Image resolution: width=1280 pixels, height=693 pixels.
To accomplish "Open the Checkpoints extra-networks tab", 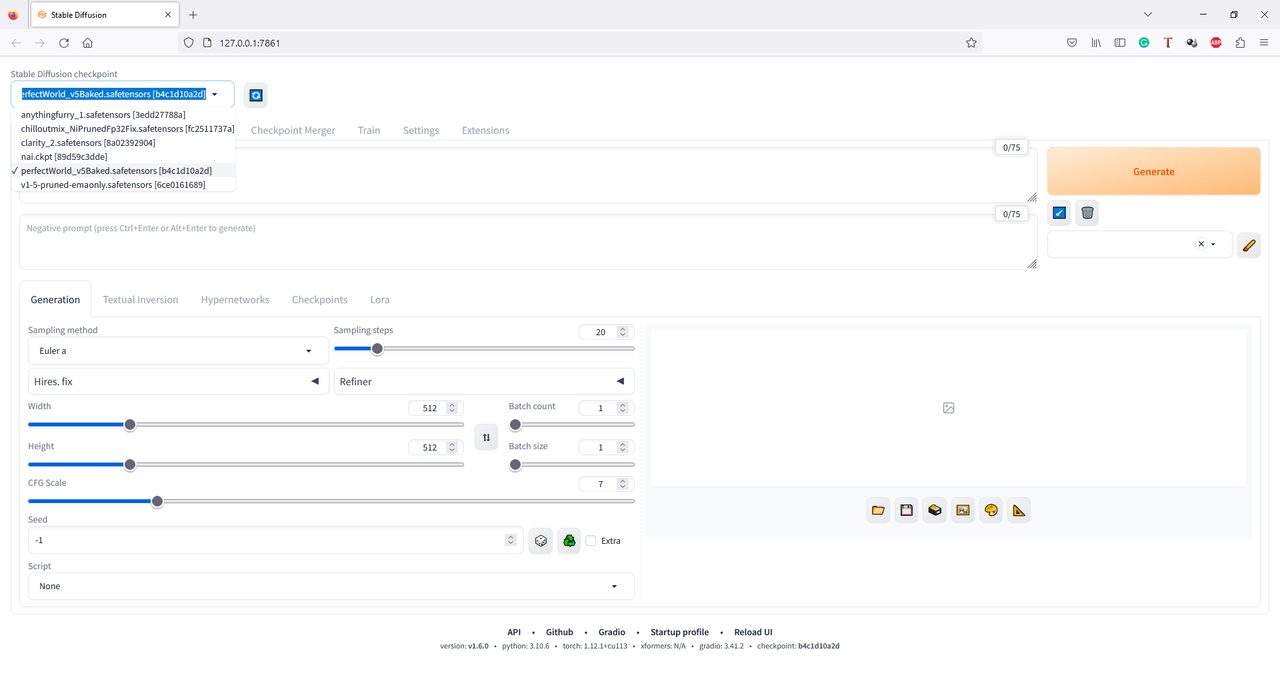I will pyautogui.click(x=320, y=300).
